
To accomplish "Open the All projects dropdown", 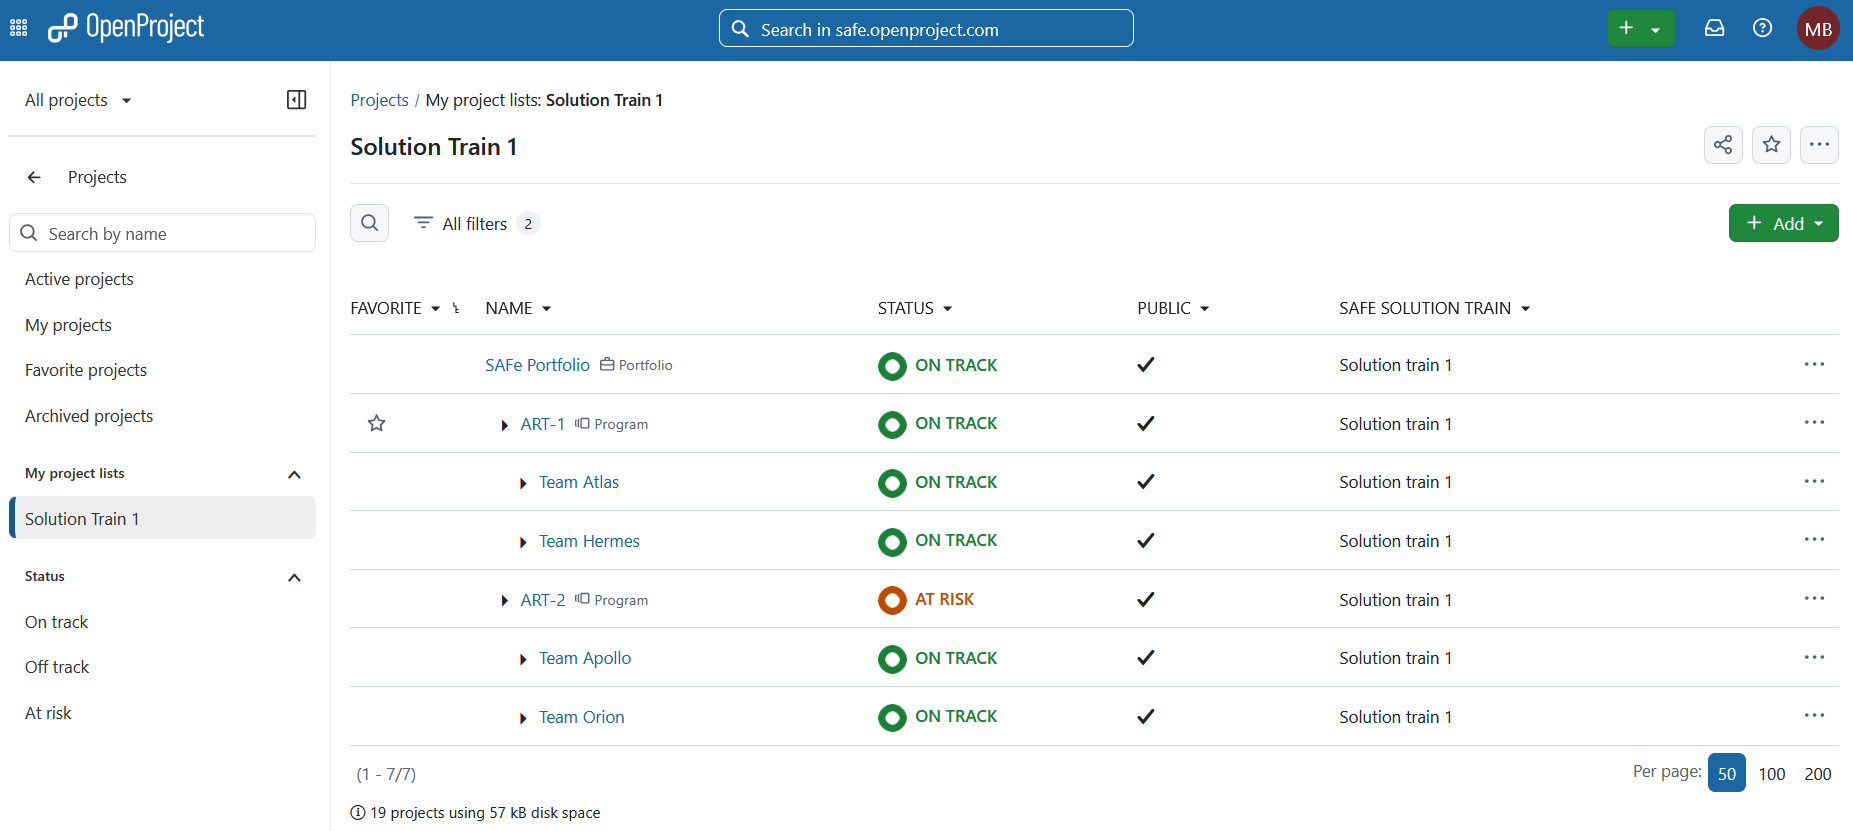I will click(x=79, y=100).
